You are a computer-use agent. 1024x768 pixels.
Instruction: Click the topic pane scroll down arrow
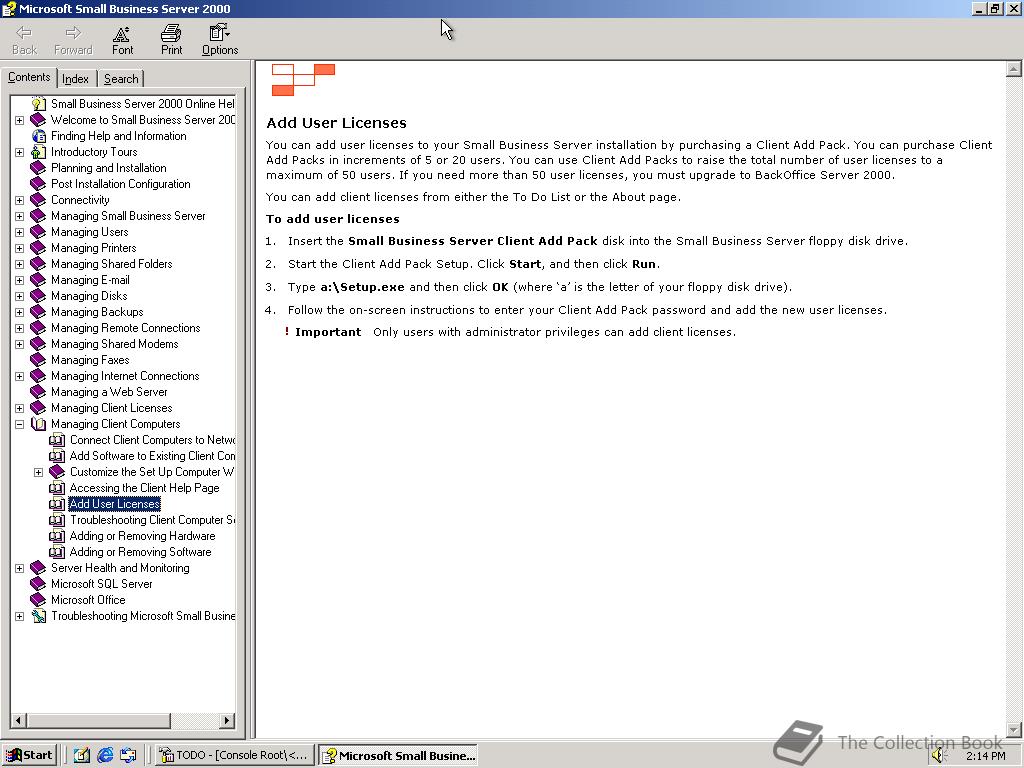click(1014, 729)
